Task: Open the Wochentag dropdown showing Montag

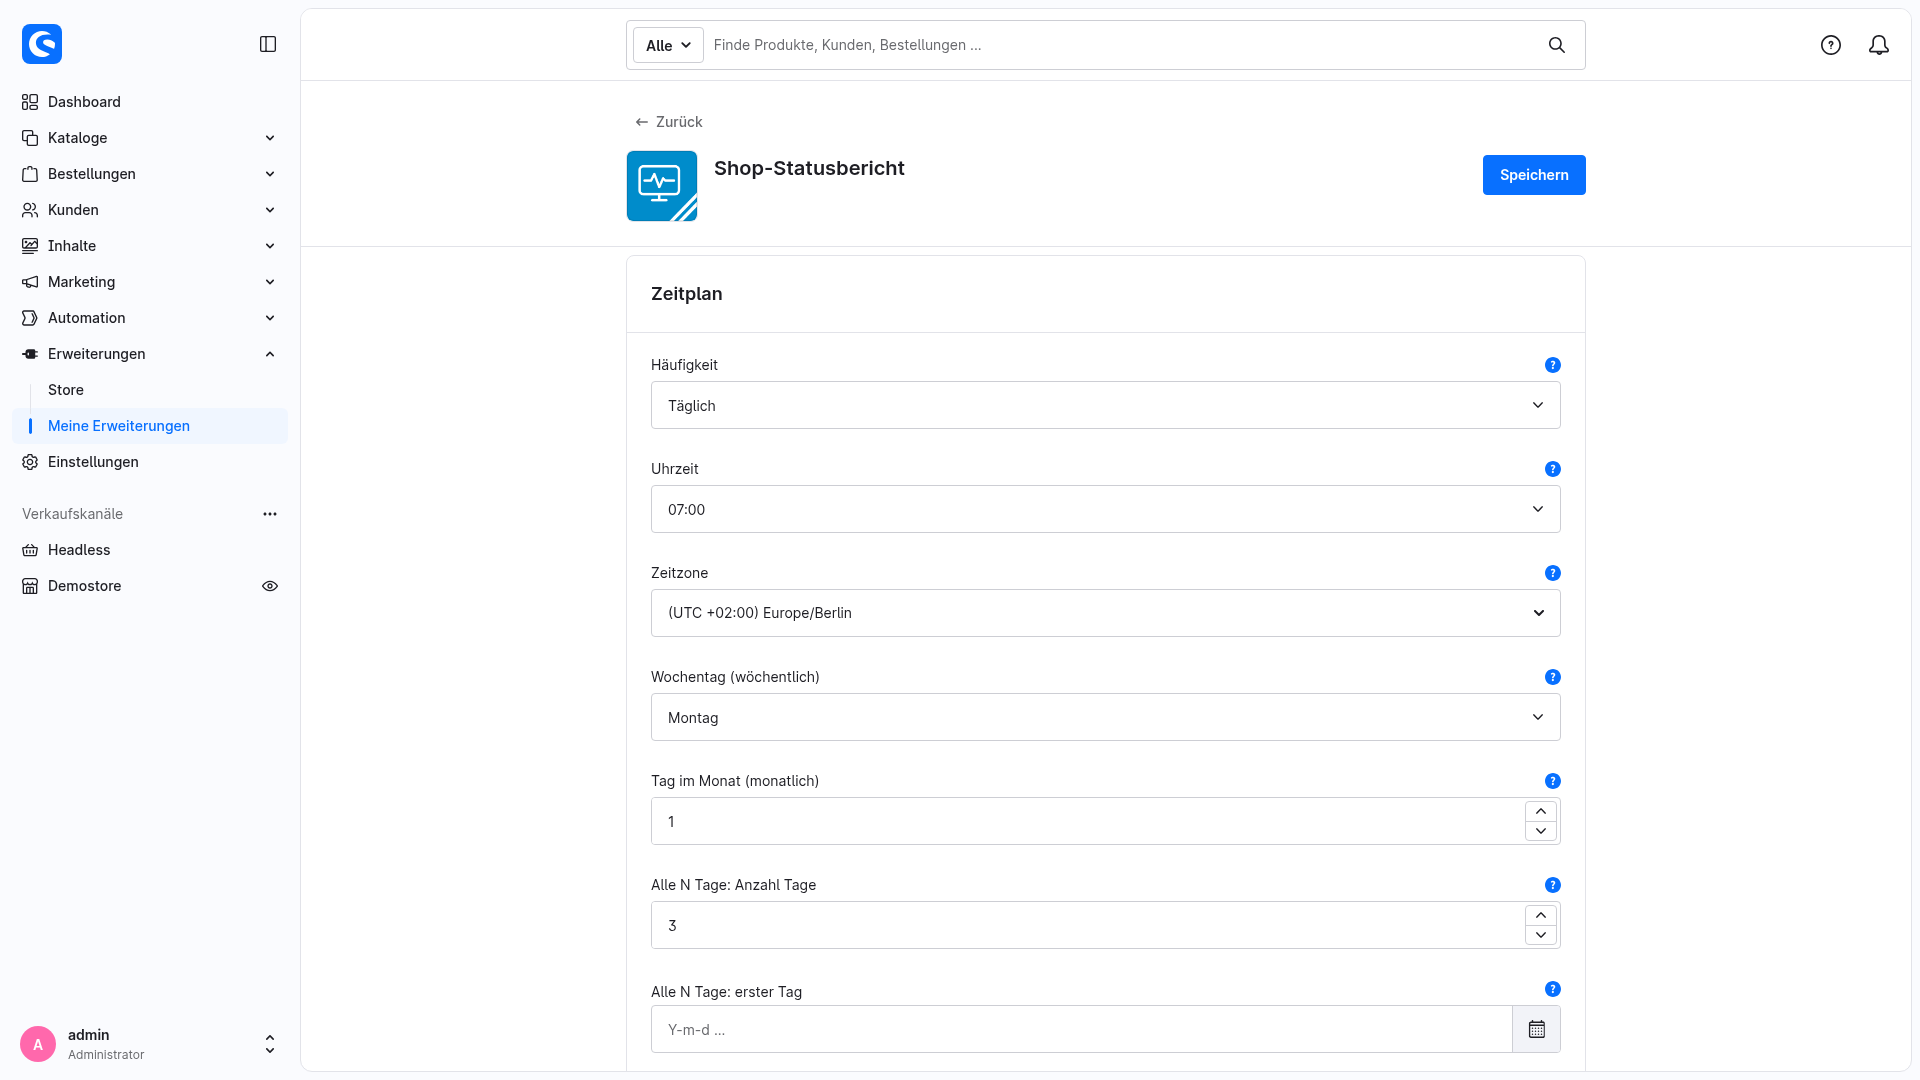Action: [x=1106, y=717]
